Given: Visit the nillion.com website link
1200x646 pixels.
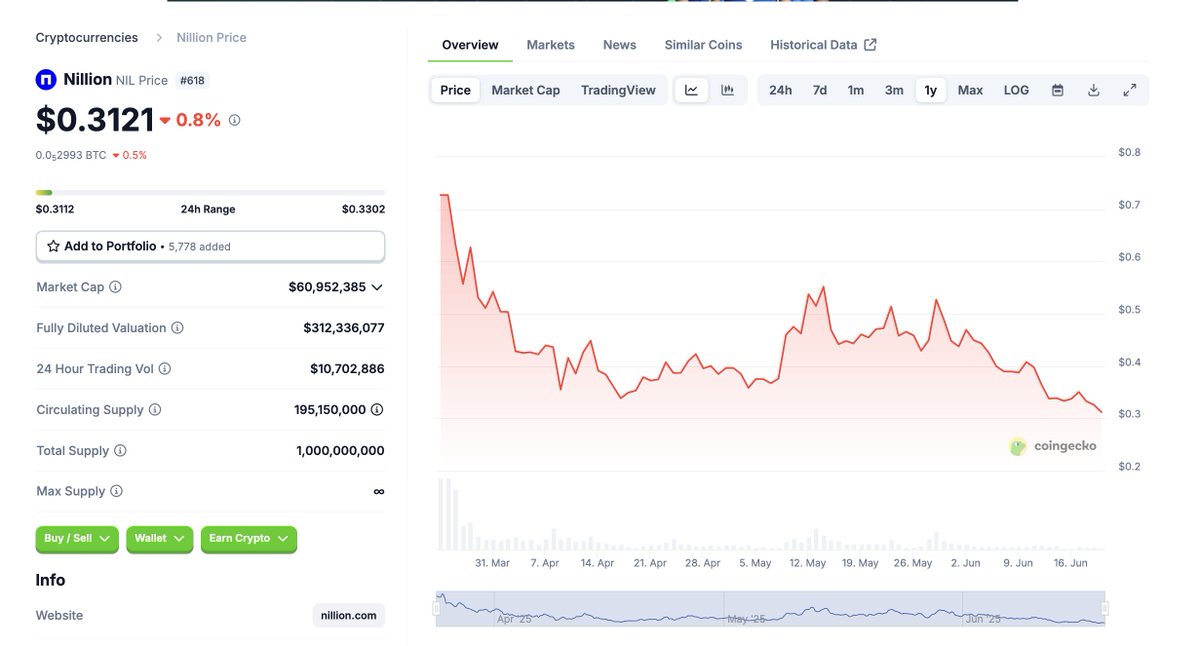Looking at the screenshot, I should pyautogui.click(x=348, y=615).
